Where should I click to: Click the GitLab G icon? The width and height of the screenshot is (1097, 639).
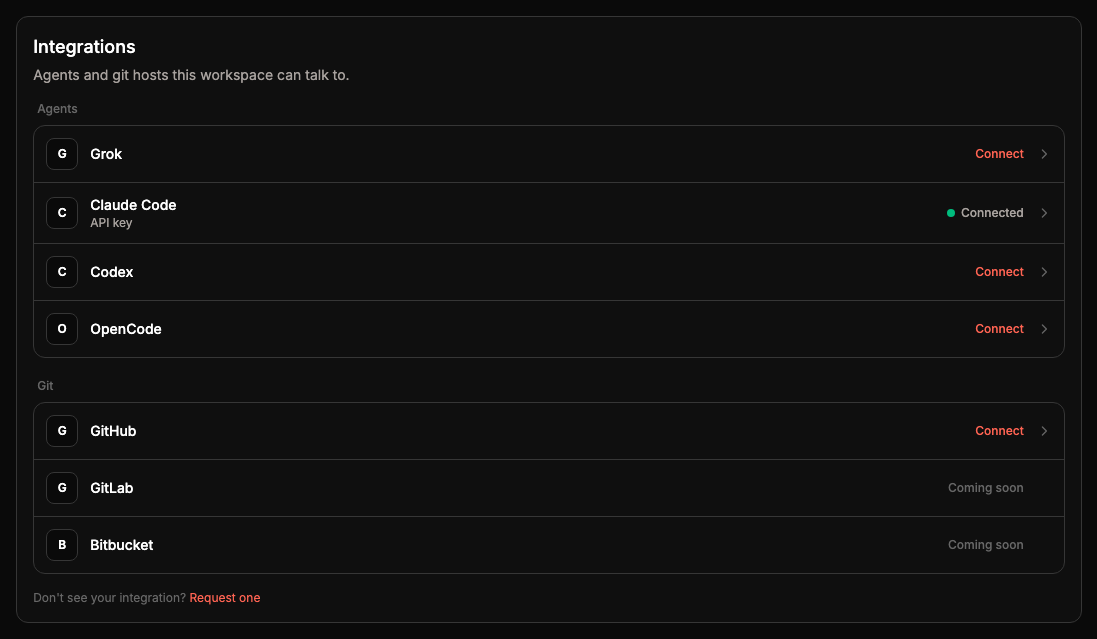click(62, 488)
